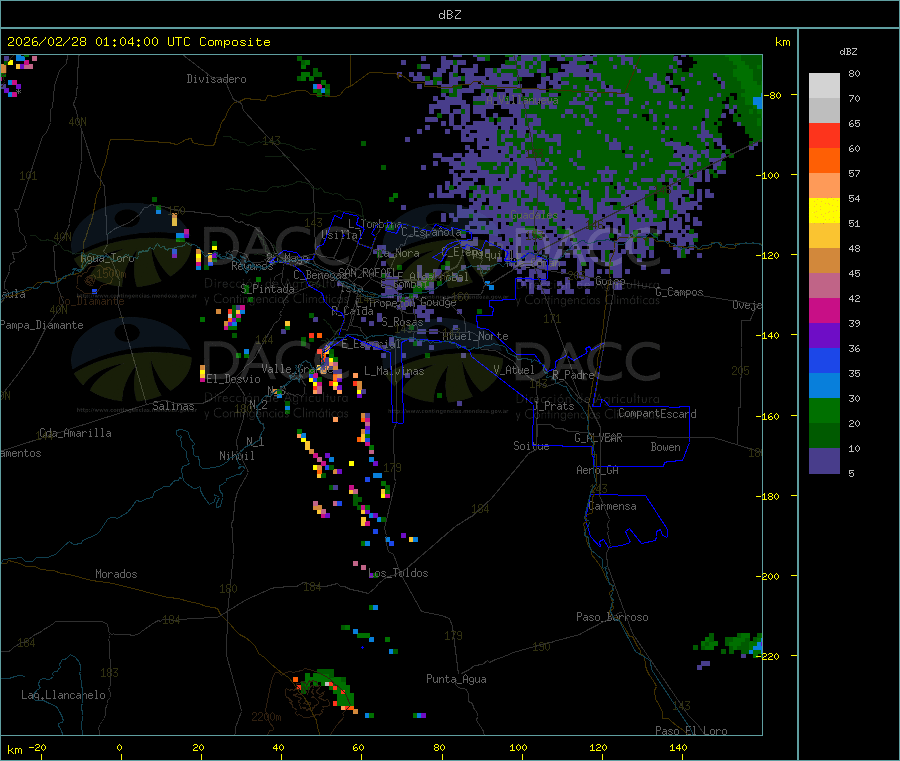Click the Divisadero place label
Screen dimensions: 900x761
click(216, 79)
